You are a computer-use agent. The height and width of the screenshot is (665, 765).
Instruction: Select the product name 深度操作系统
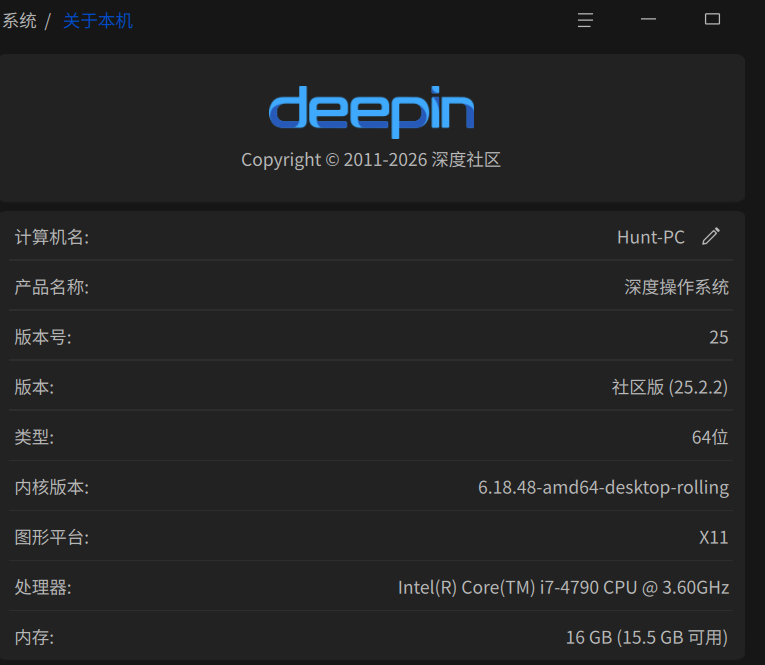(x=677, y=287)
